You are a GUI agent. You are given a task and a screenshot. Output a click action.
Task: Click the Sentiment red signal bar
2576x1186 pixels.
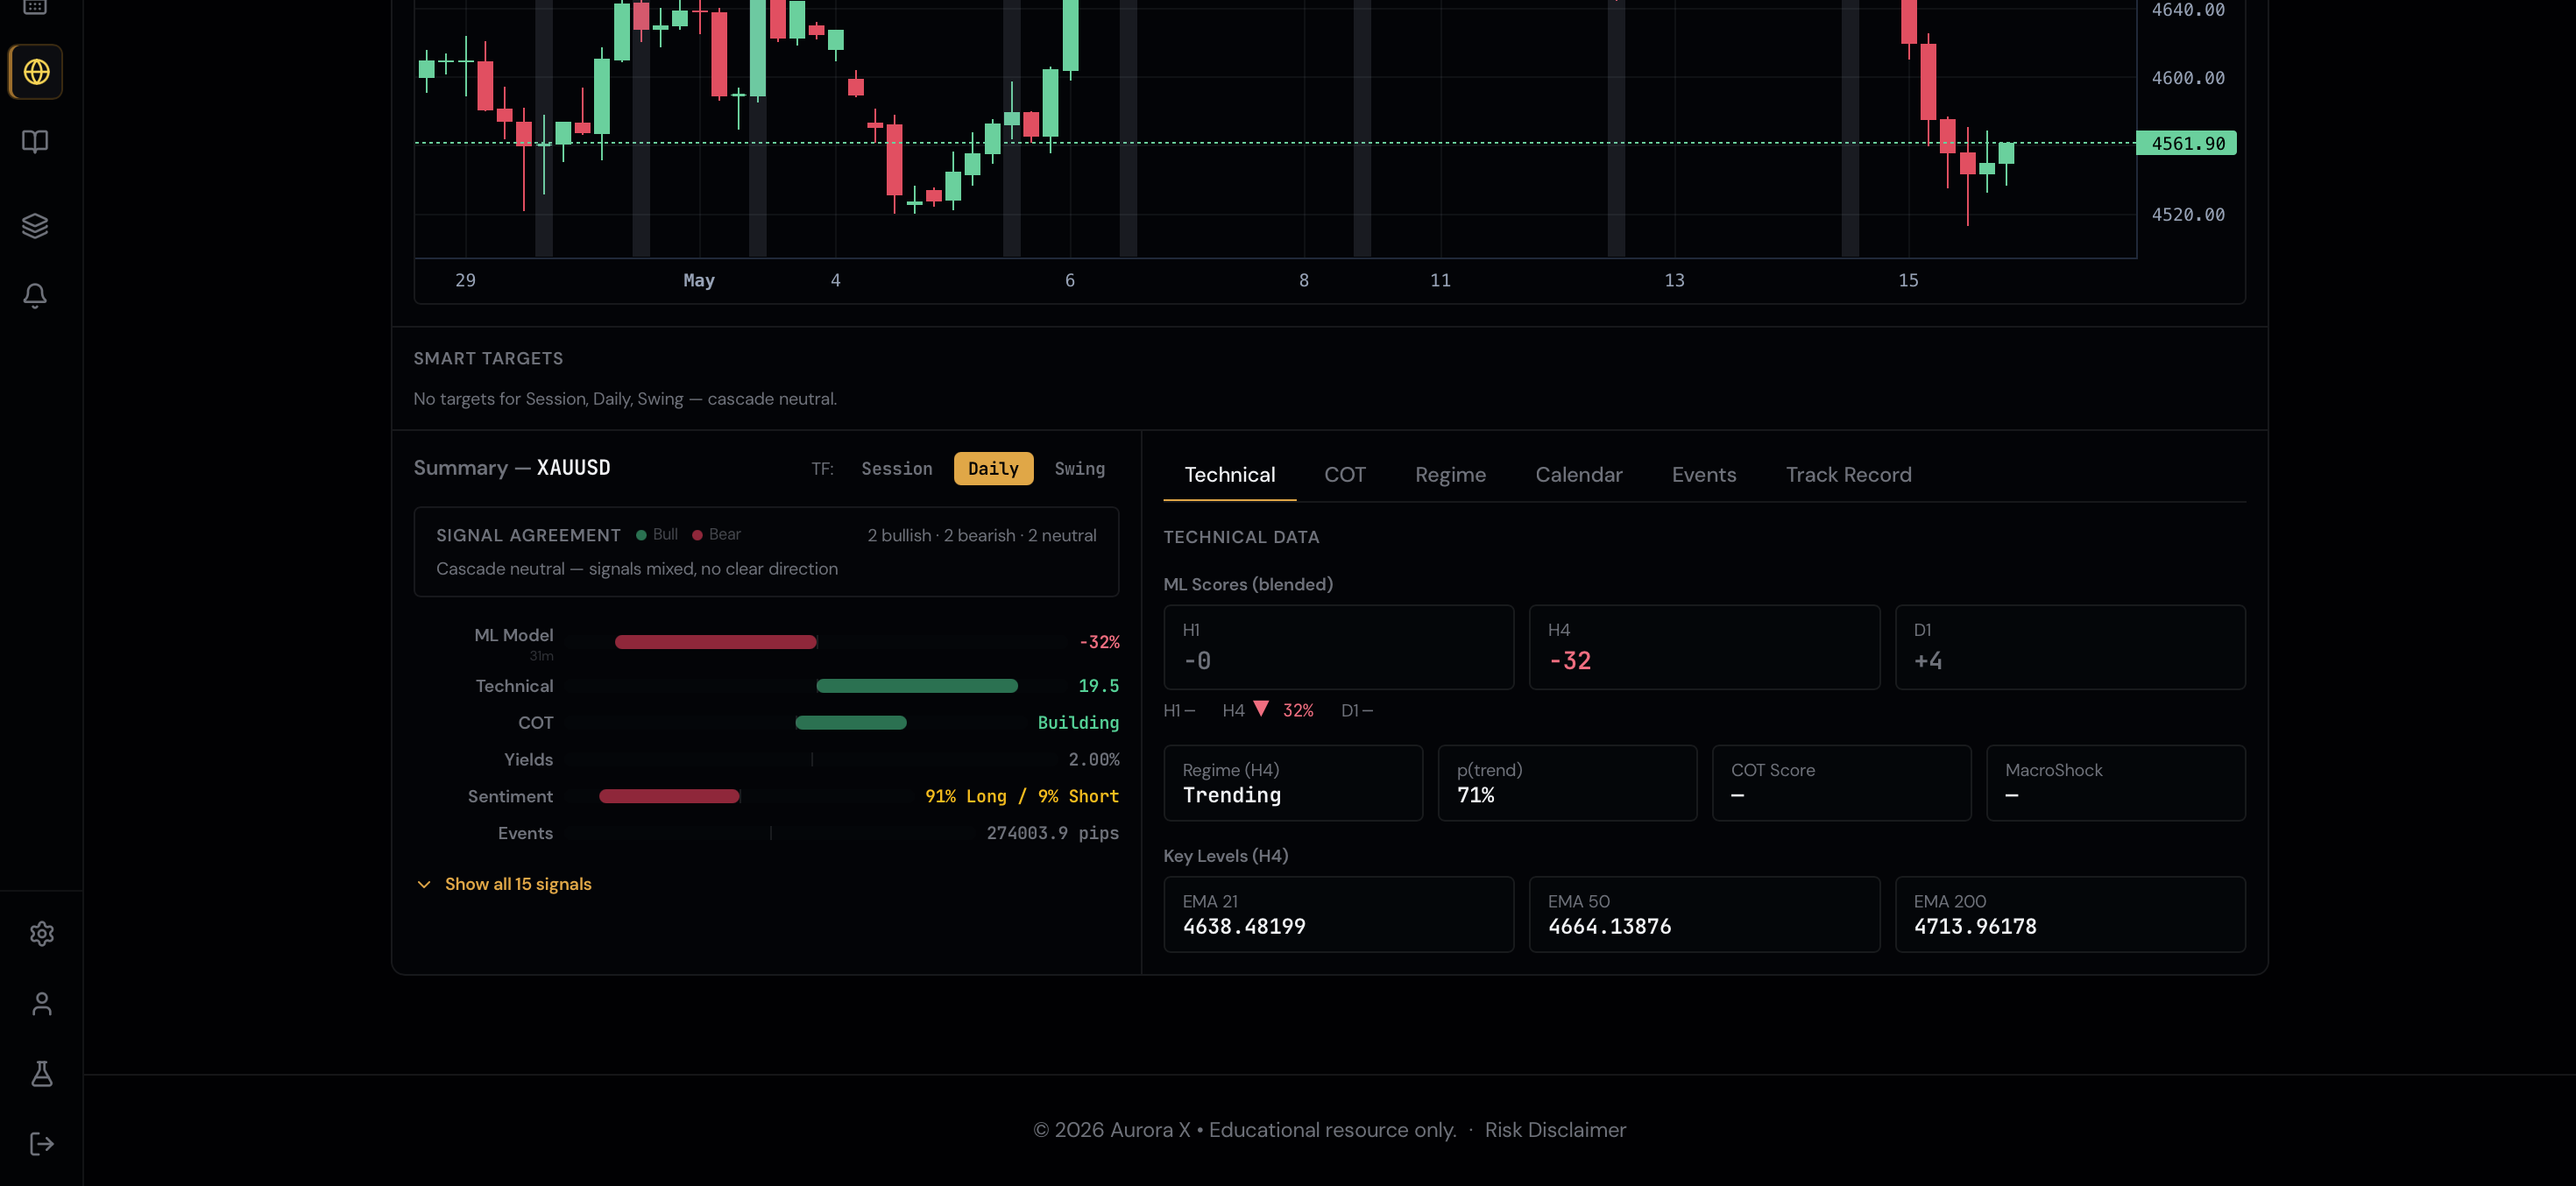point(669,796)
